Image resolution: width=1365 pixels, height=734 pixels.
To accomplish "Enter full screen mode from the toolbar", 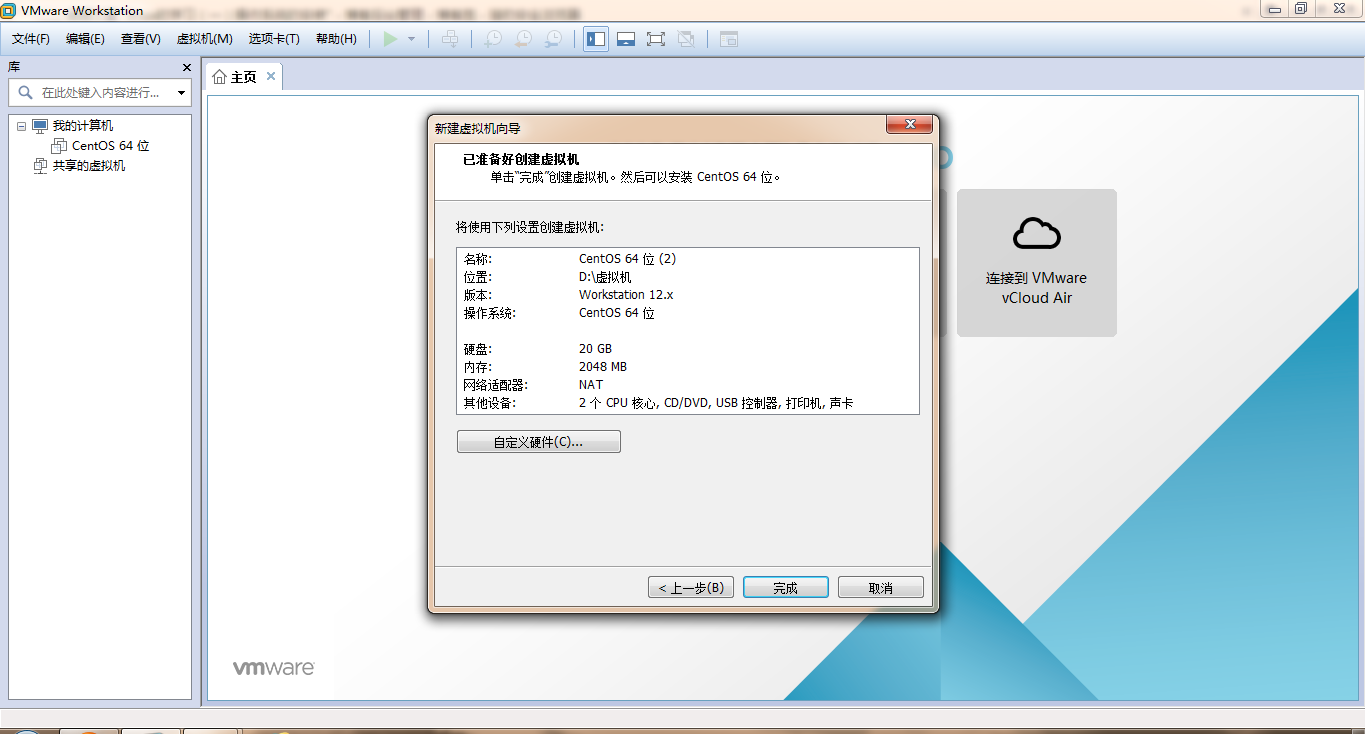I will 656,39.
